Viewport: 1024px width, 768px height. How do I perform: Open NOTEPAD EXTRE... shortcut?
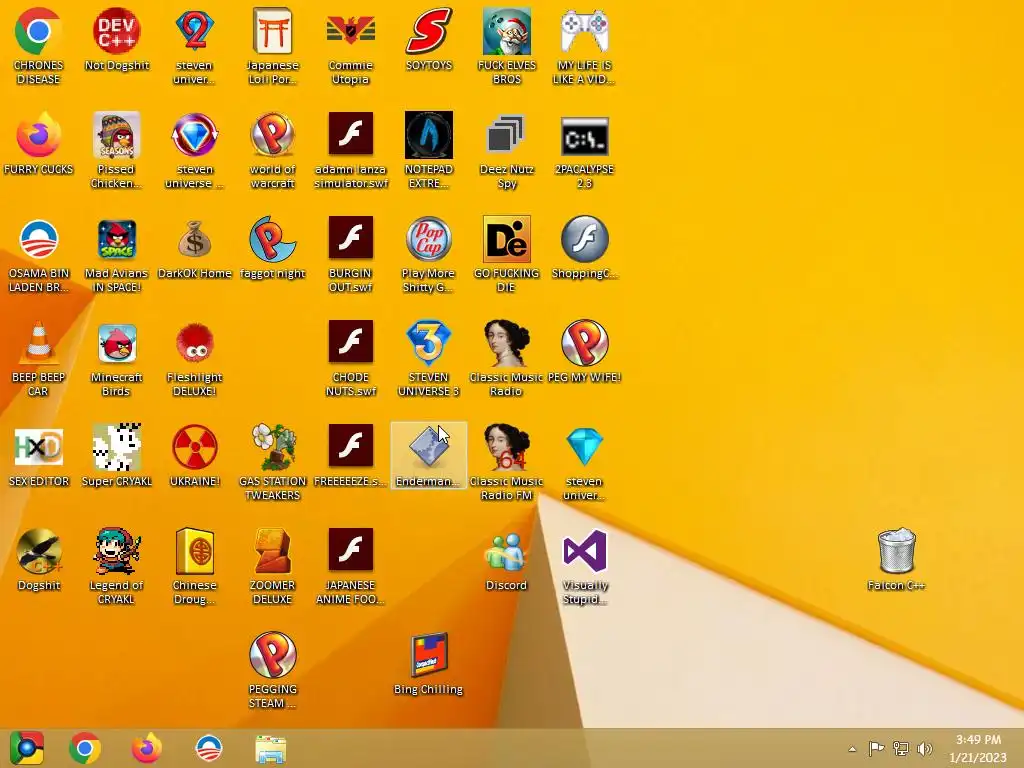[x=428, y=136]
